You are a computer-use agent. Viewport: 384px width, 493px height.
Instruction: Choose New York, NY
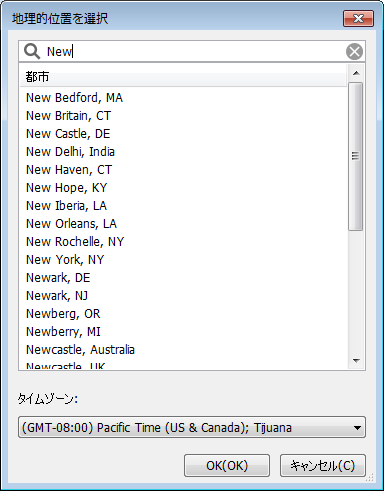coord(65,260)
